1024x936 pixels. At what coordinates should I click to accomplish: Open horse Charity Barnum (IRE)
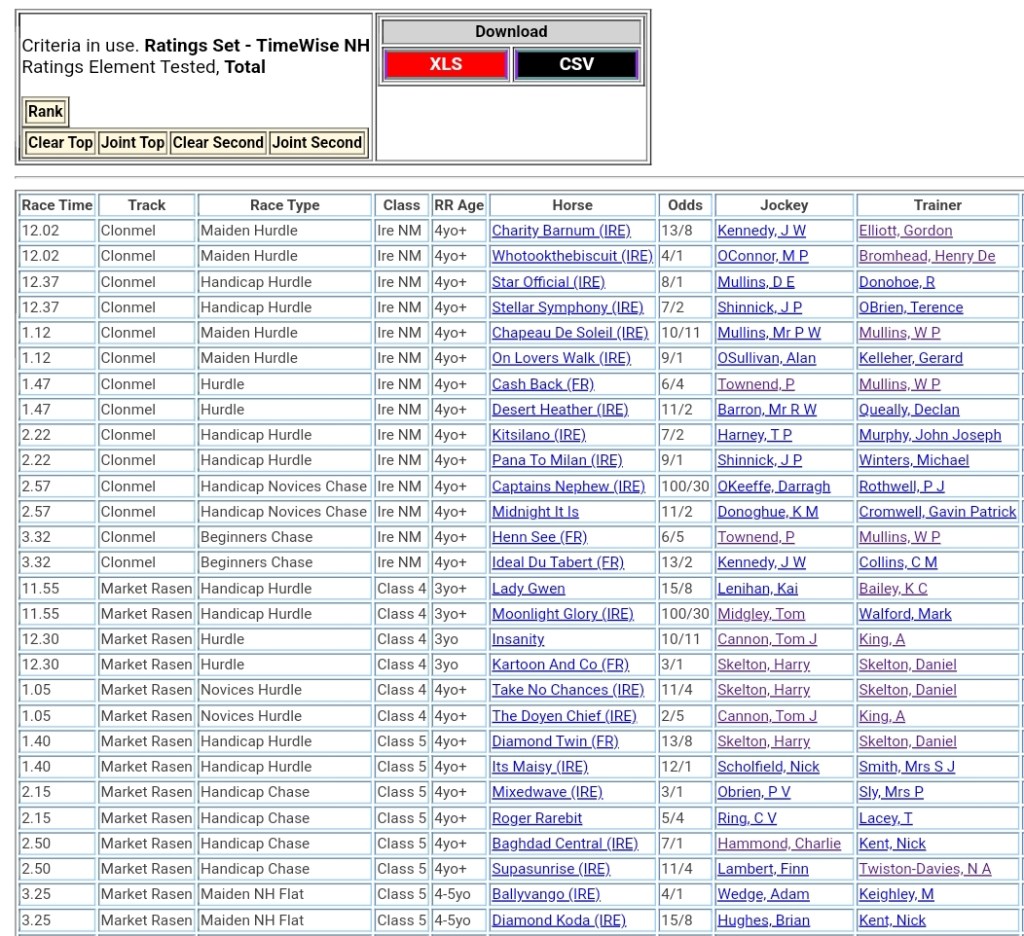pyautogui.click(x=561, y=231)
